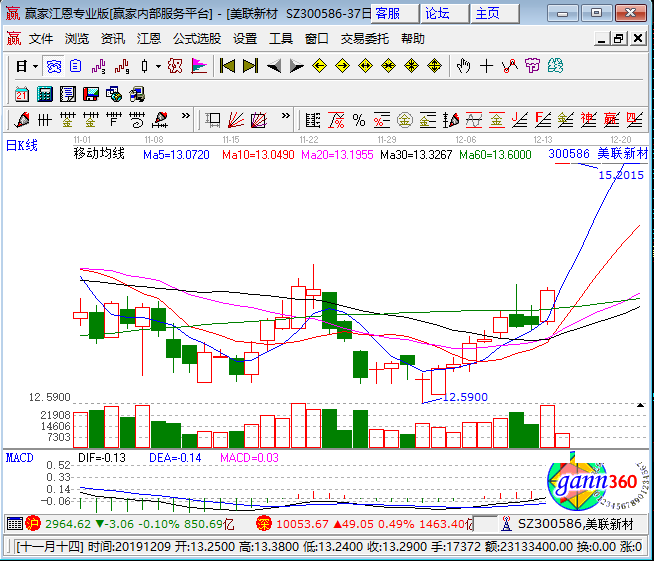Select the hand pan tool
Screen dimensions: 654x561
pos(463,66)
